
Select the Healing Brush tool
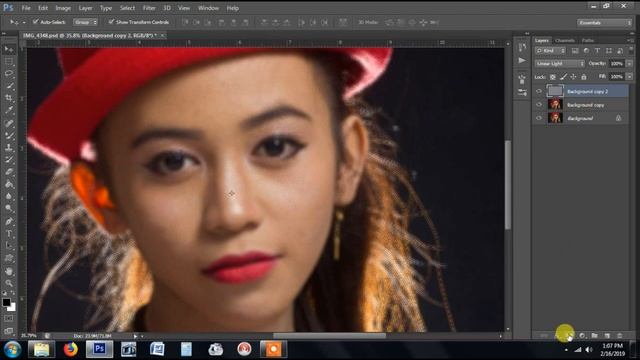(9, 123)
